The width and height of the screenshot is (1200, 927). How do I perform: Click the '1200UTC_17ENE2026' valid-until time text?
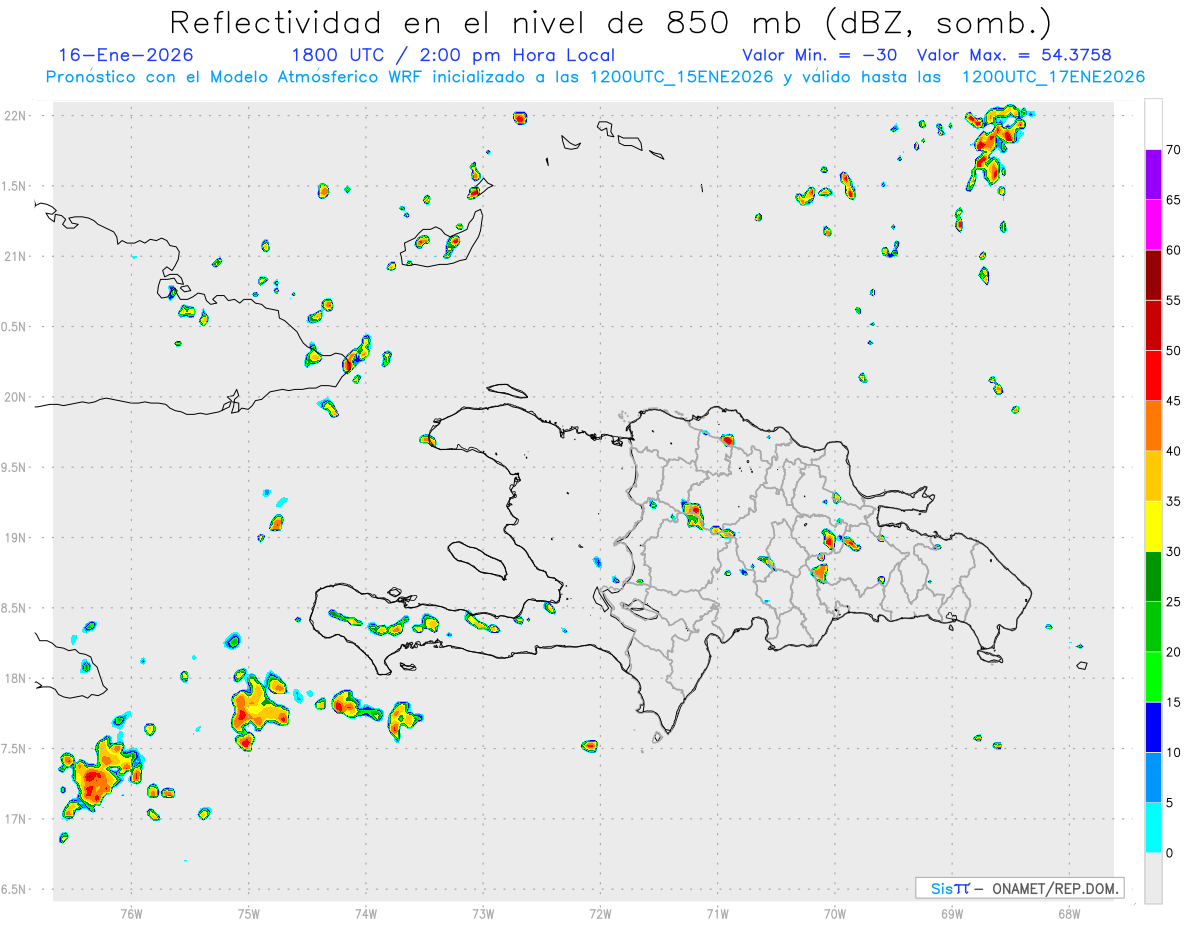(x=1053, y=77)
